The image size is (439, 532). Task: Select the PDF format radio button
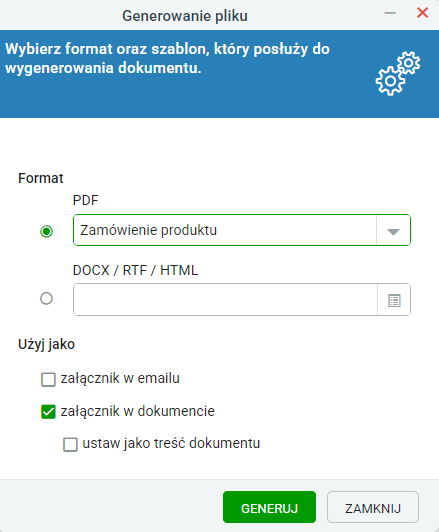click(x=46, y=231)
